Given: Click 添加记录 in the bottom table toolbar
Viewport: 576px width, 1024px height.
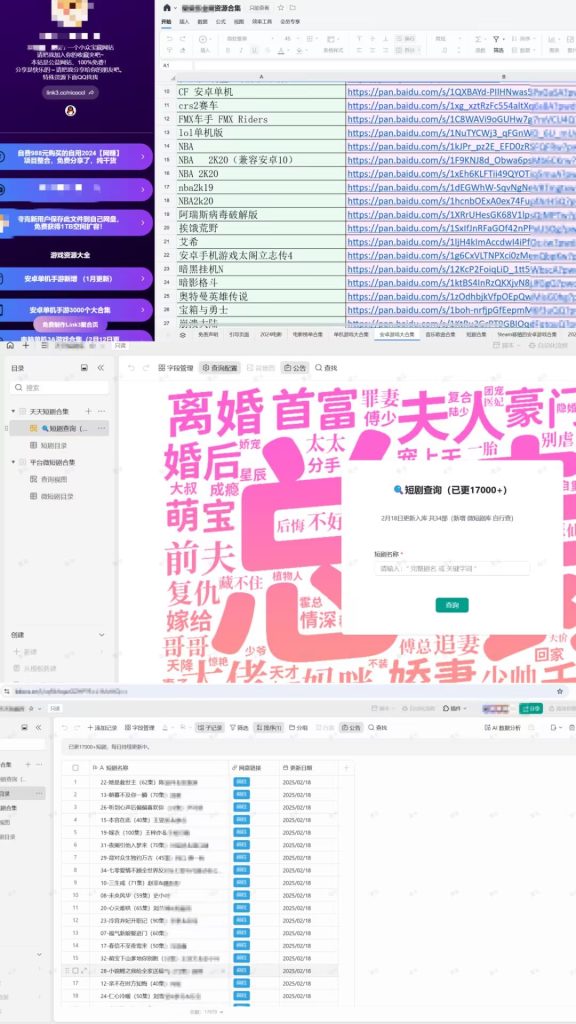Looking at the screenshot, I should tap(103, 727).
